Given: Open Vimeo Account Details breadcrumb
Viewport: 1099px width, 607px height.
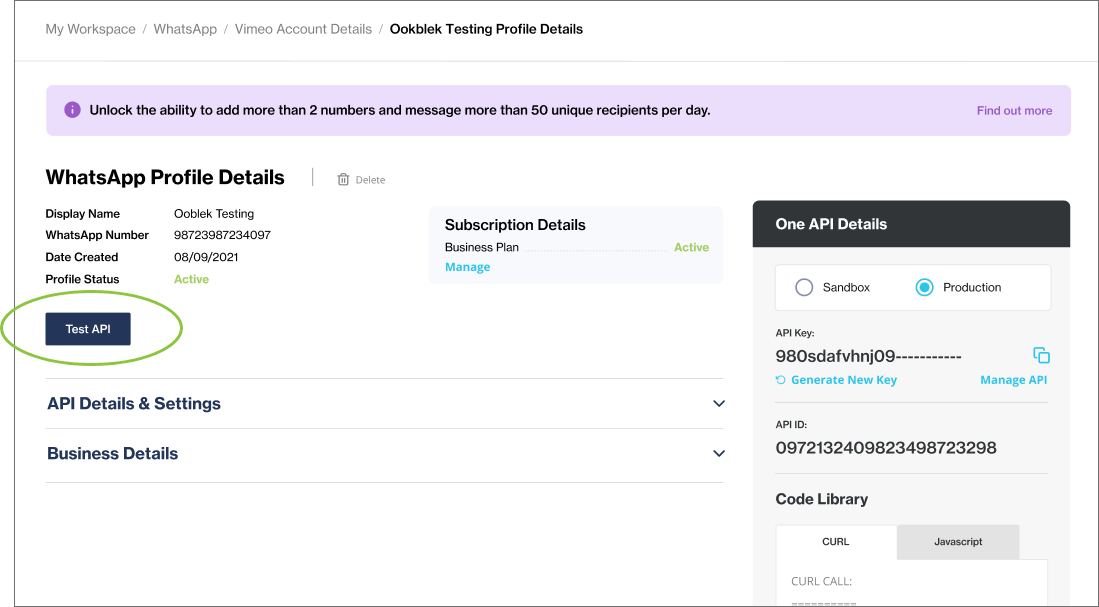Looking at the screenshot, I should click(303, 29).
